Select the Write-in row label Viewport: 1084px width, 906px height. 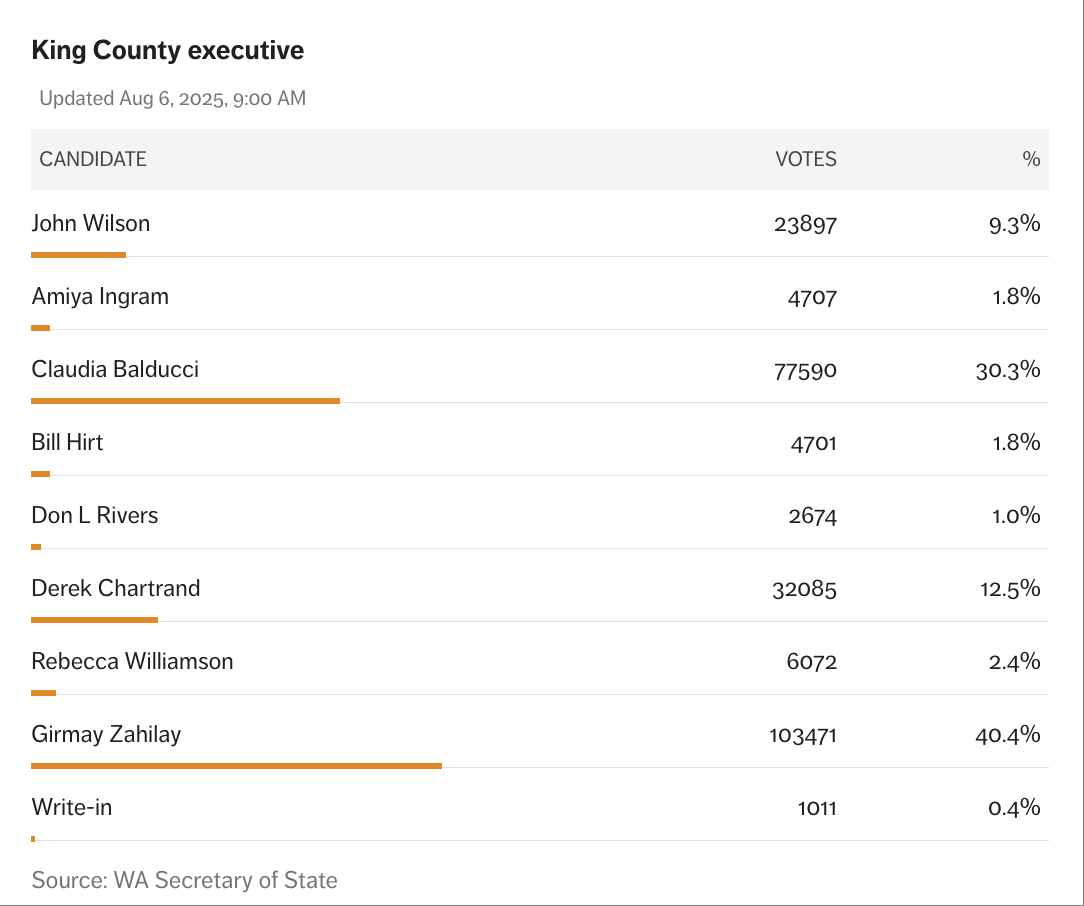point(72,807)
